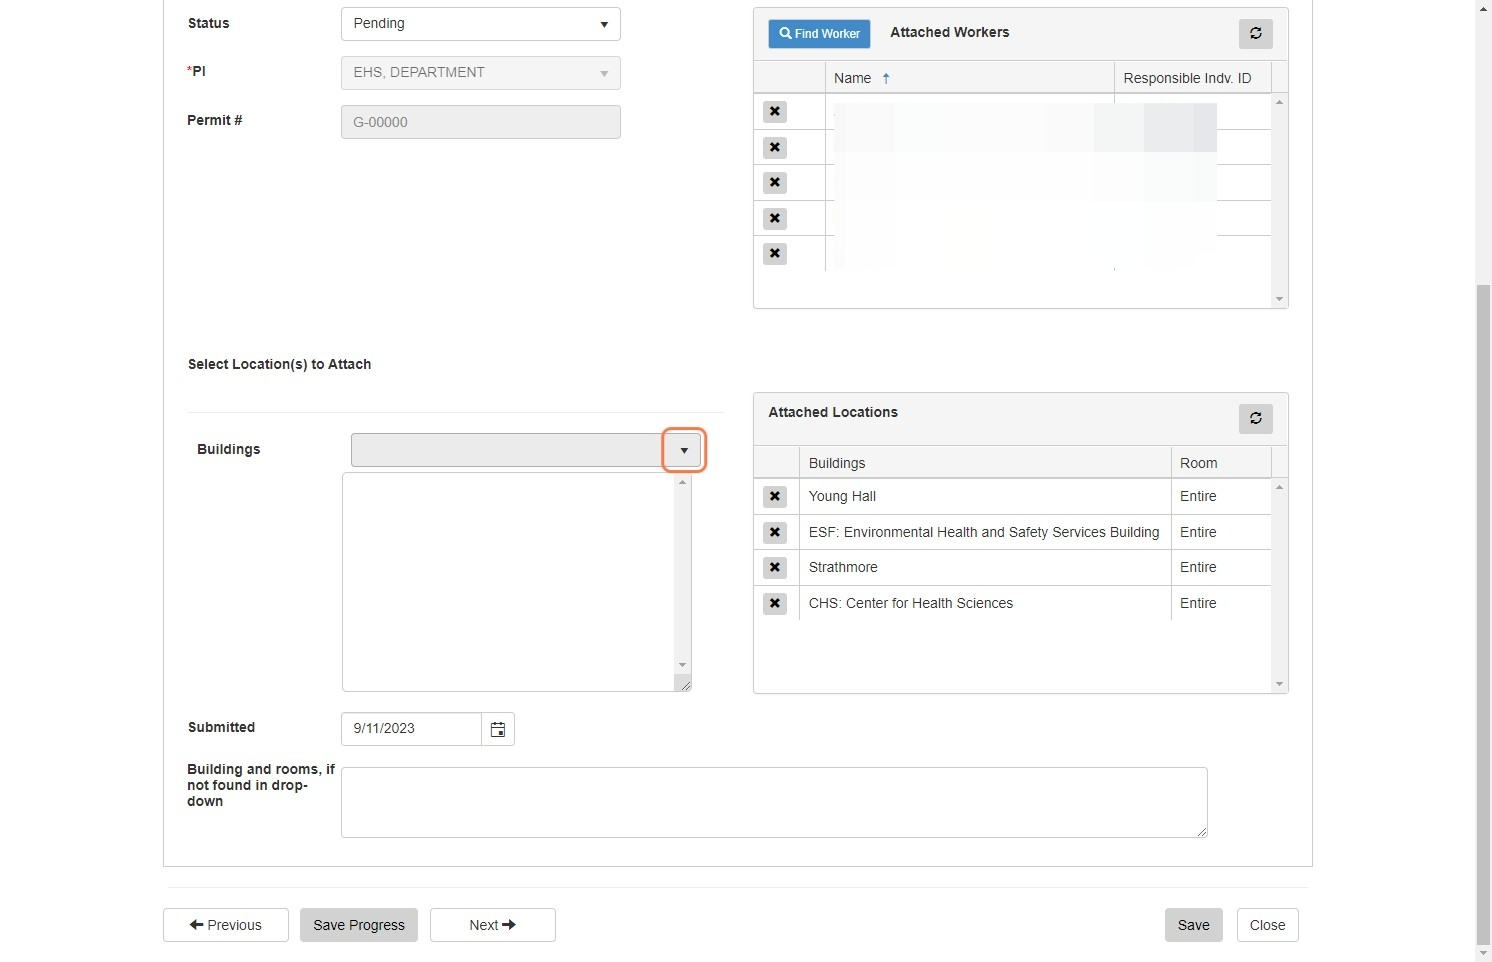This screenshot has width=1492, height=962.
Task: Click the Buildings column header
Action: click(985, 463)
